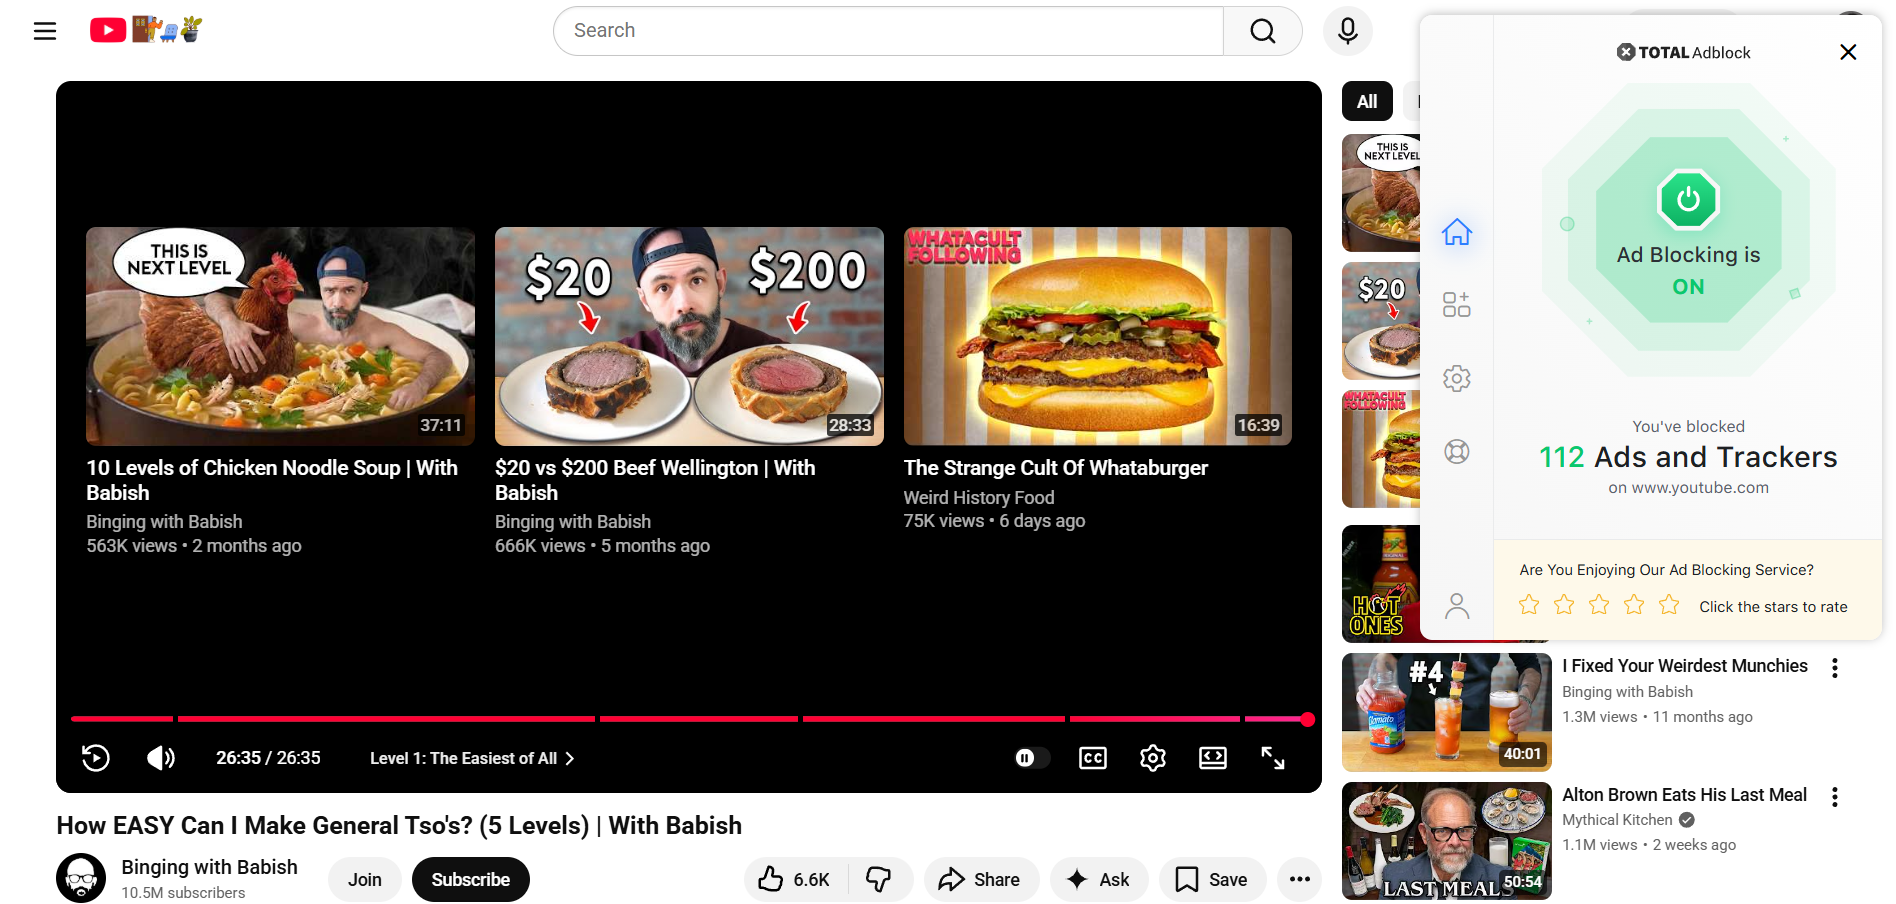1896x904 pixels.
Task: Focus the Search text field
Action: coord(888,31)
